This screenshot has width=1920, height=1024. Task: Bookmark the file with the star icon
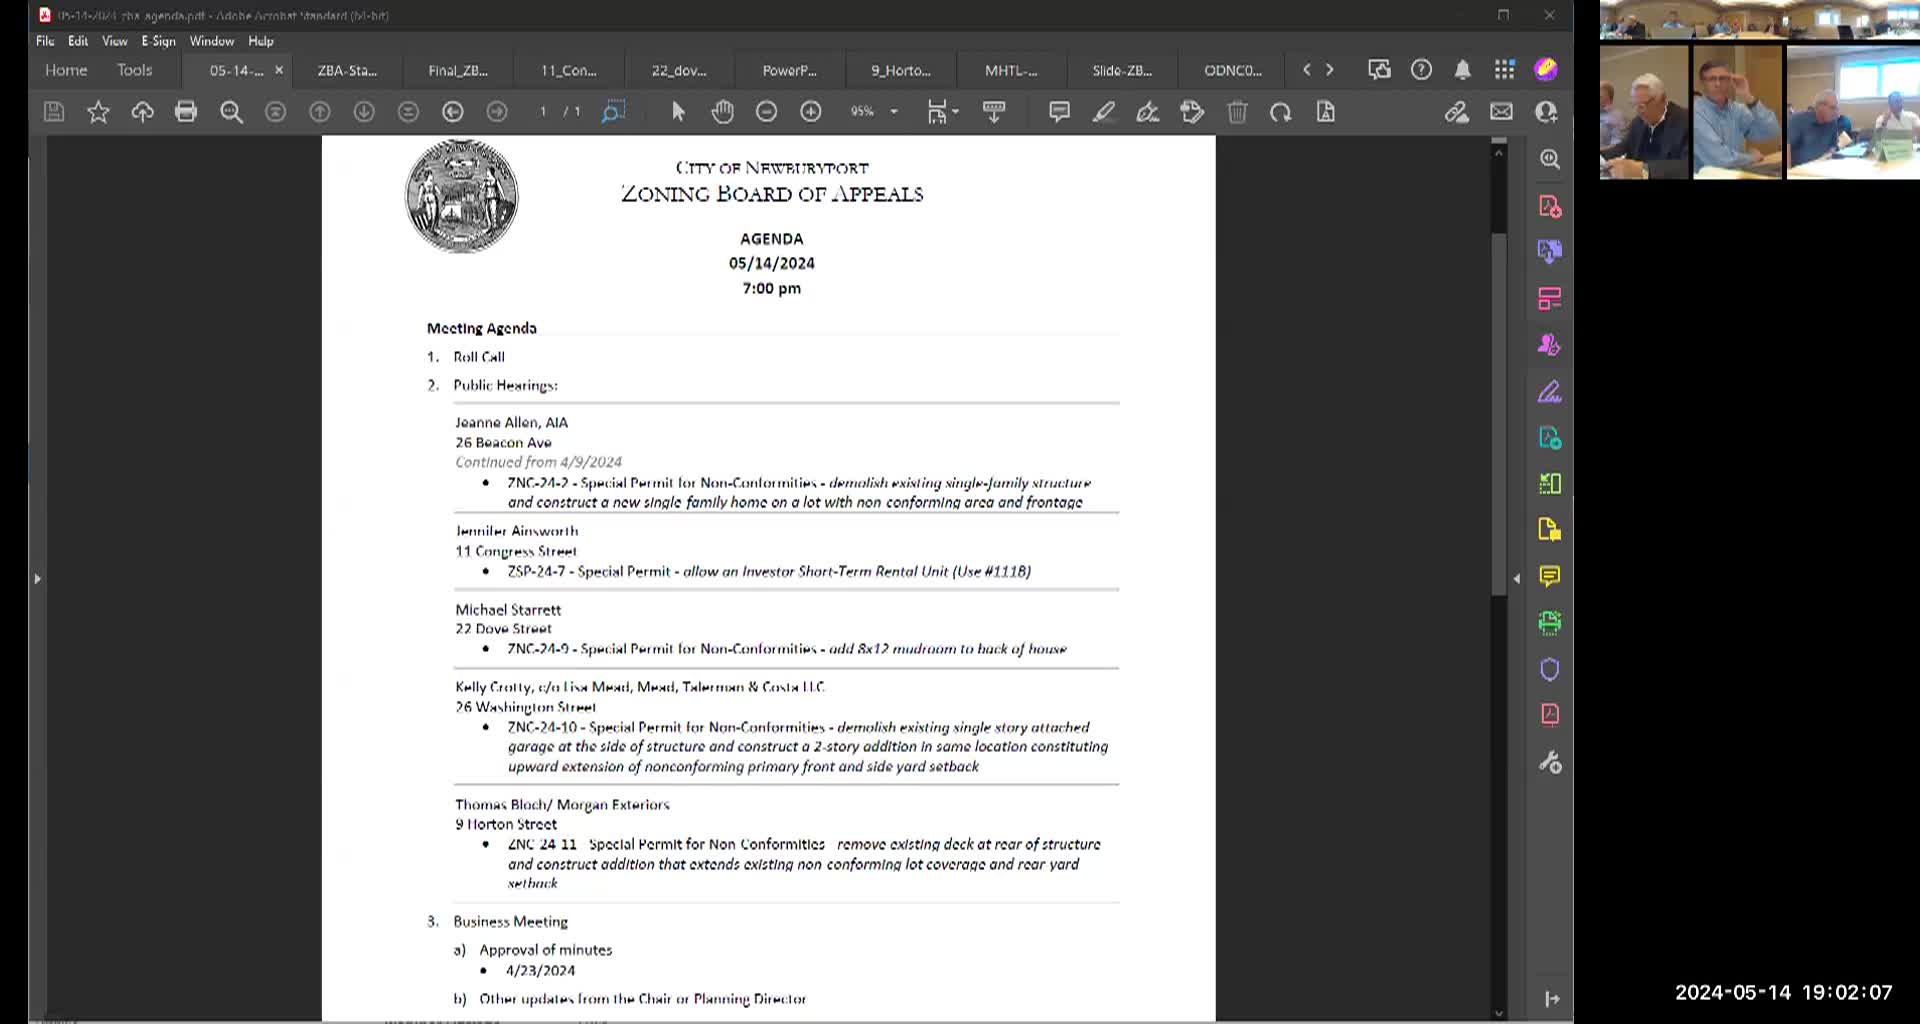point(98,112)
